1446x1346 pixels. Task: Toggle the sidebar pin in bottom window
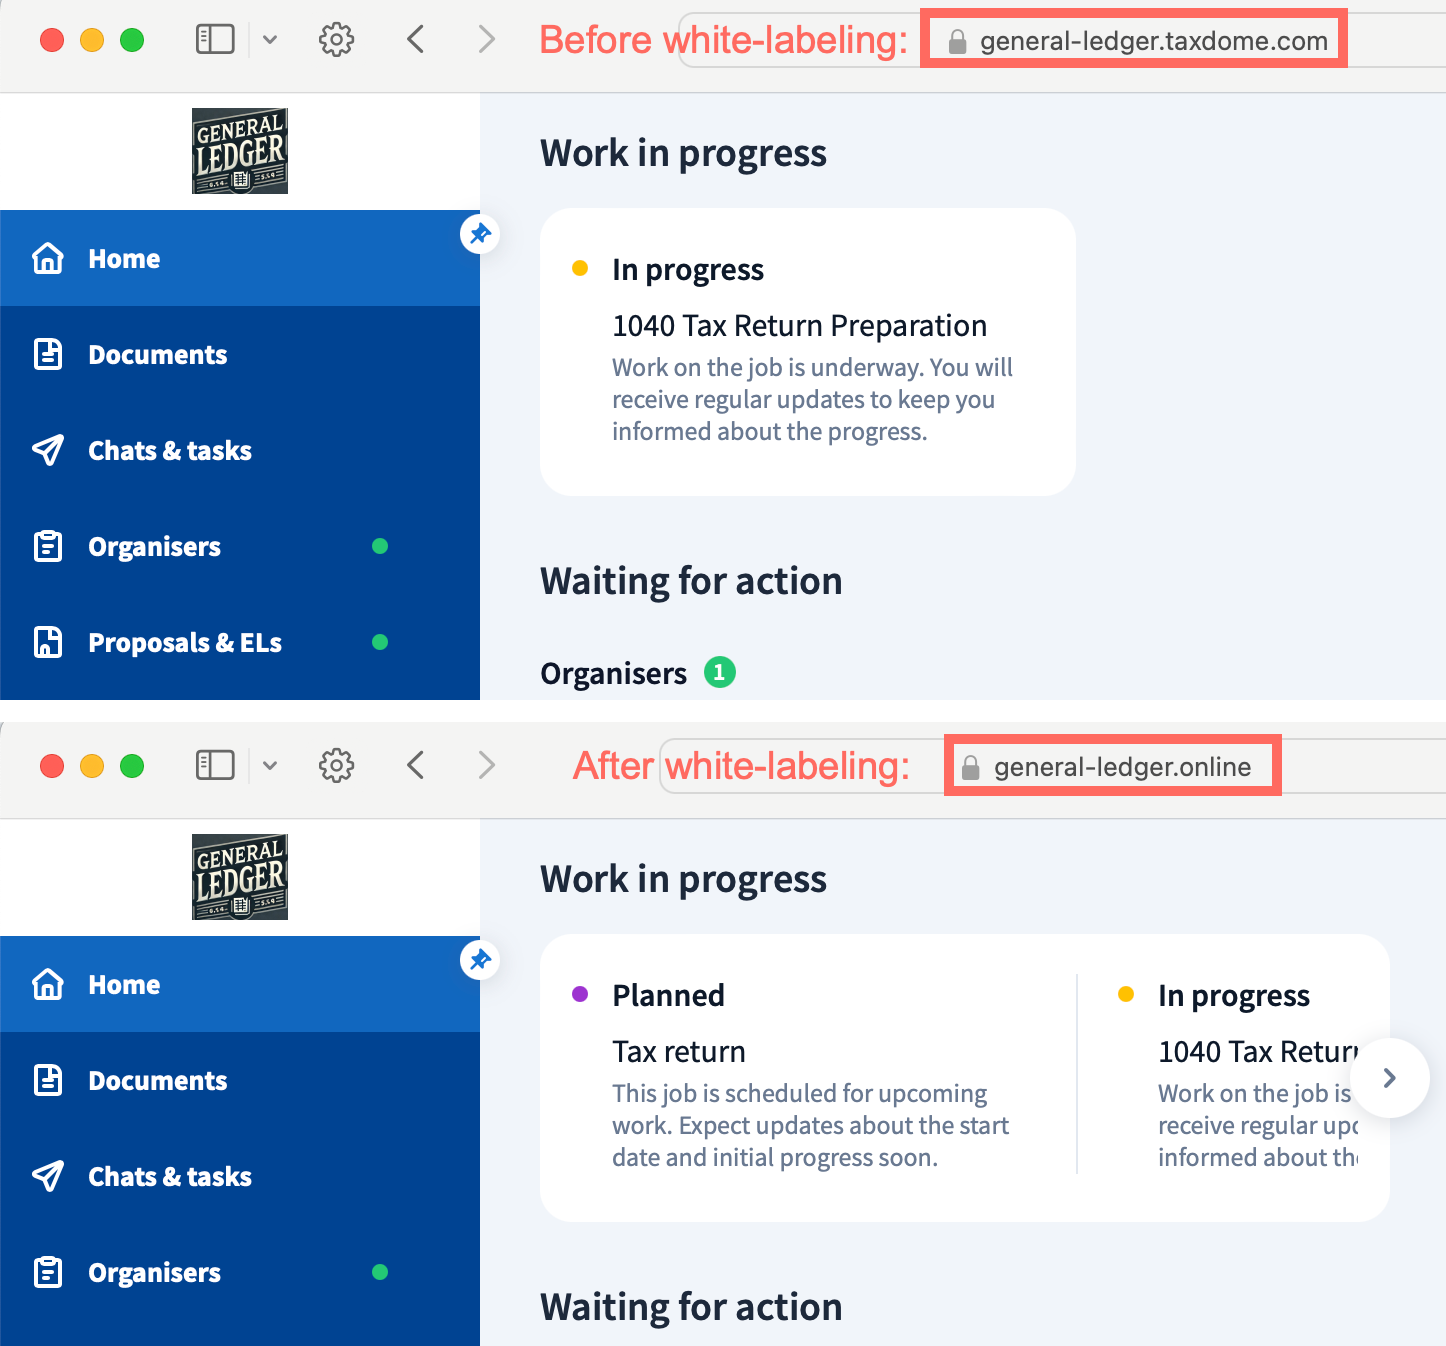coord(480,960)
